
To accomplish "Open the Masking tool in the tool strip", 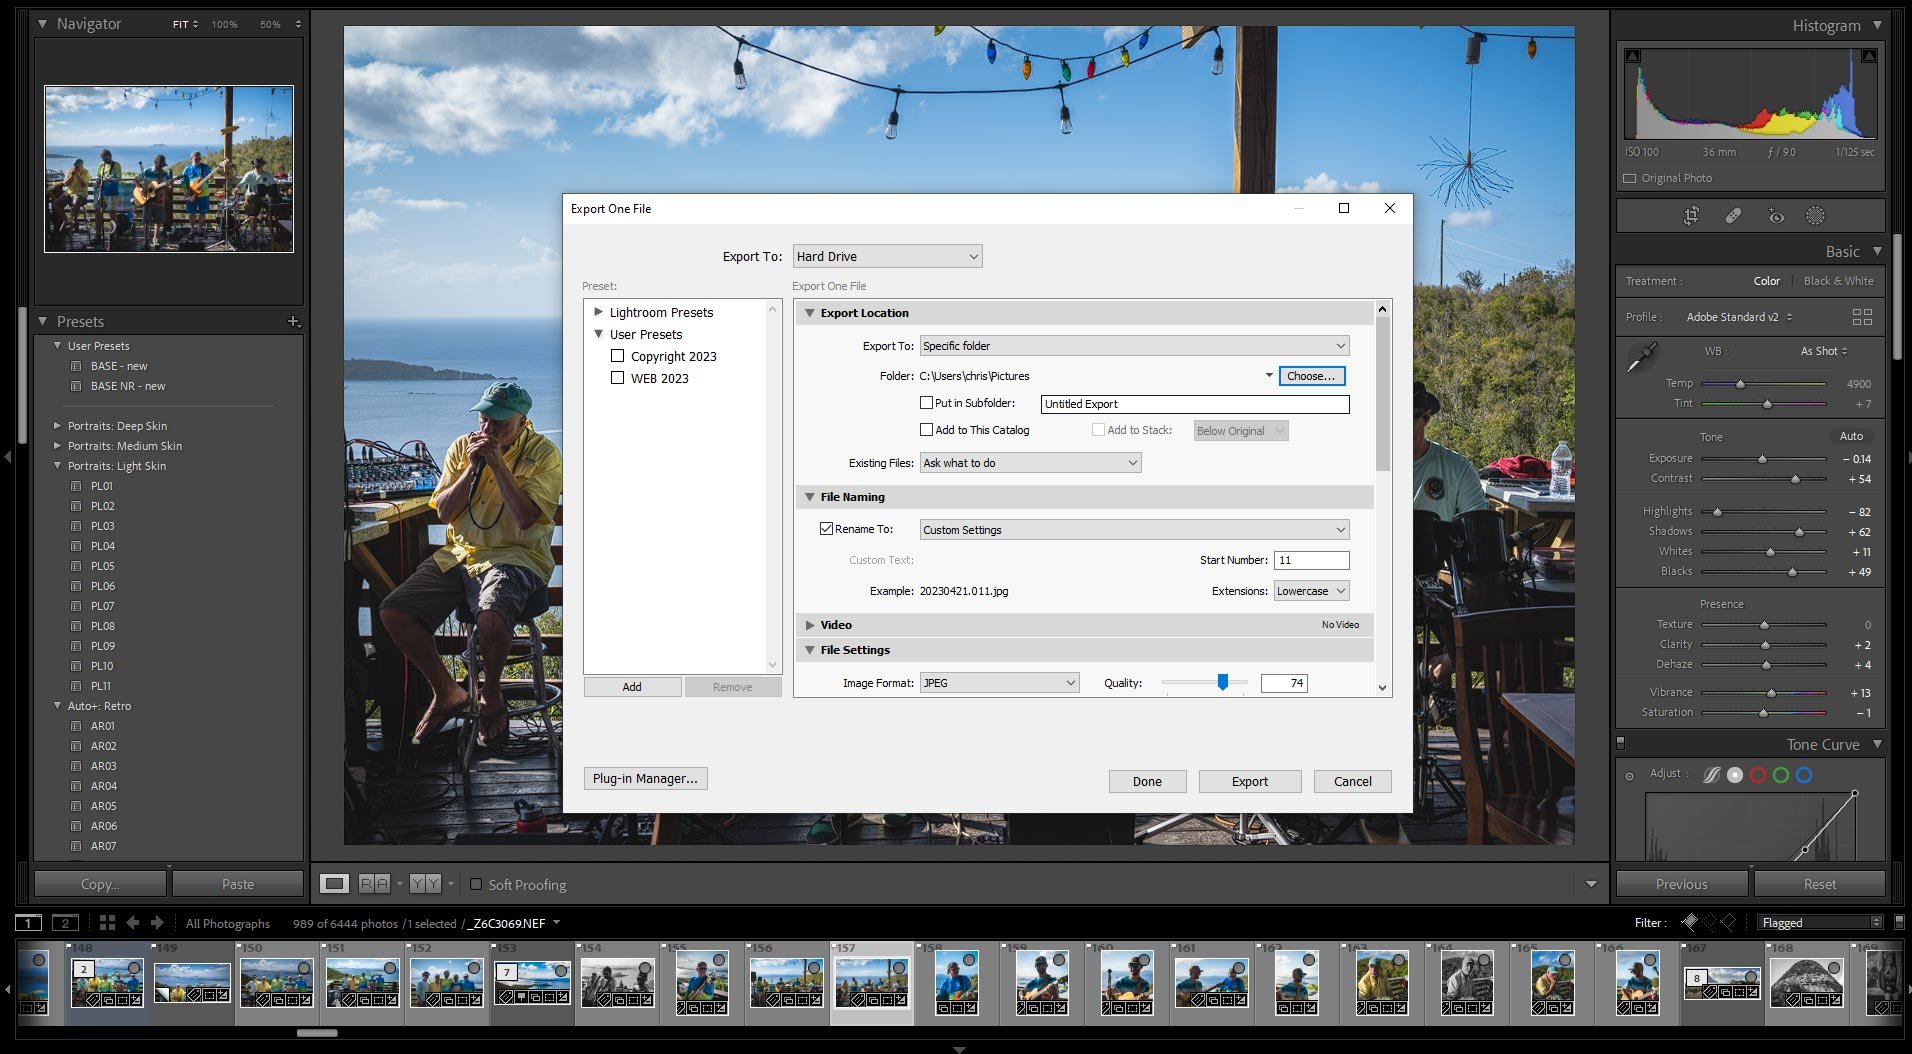I will click(x=1815, y=216).
